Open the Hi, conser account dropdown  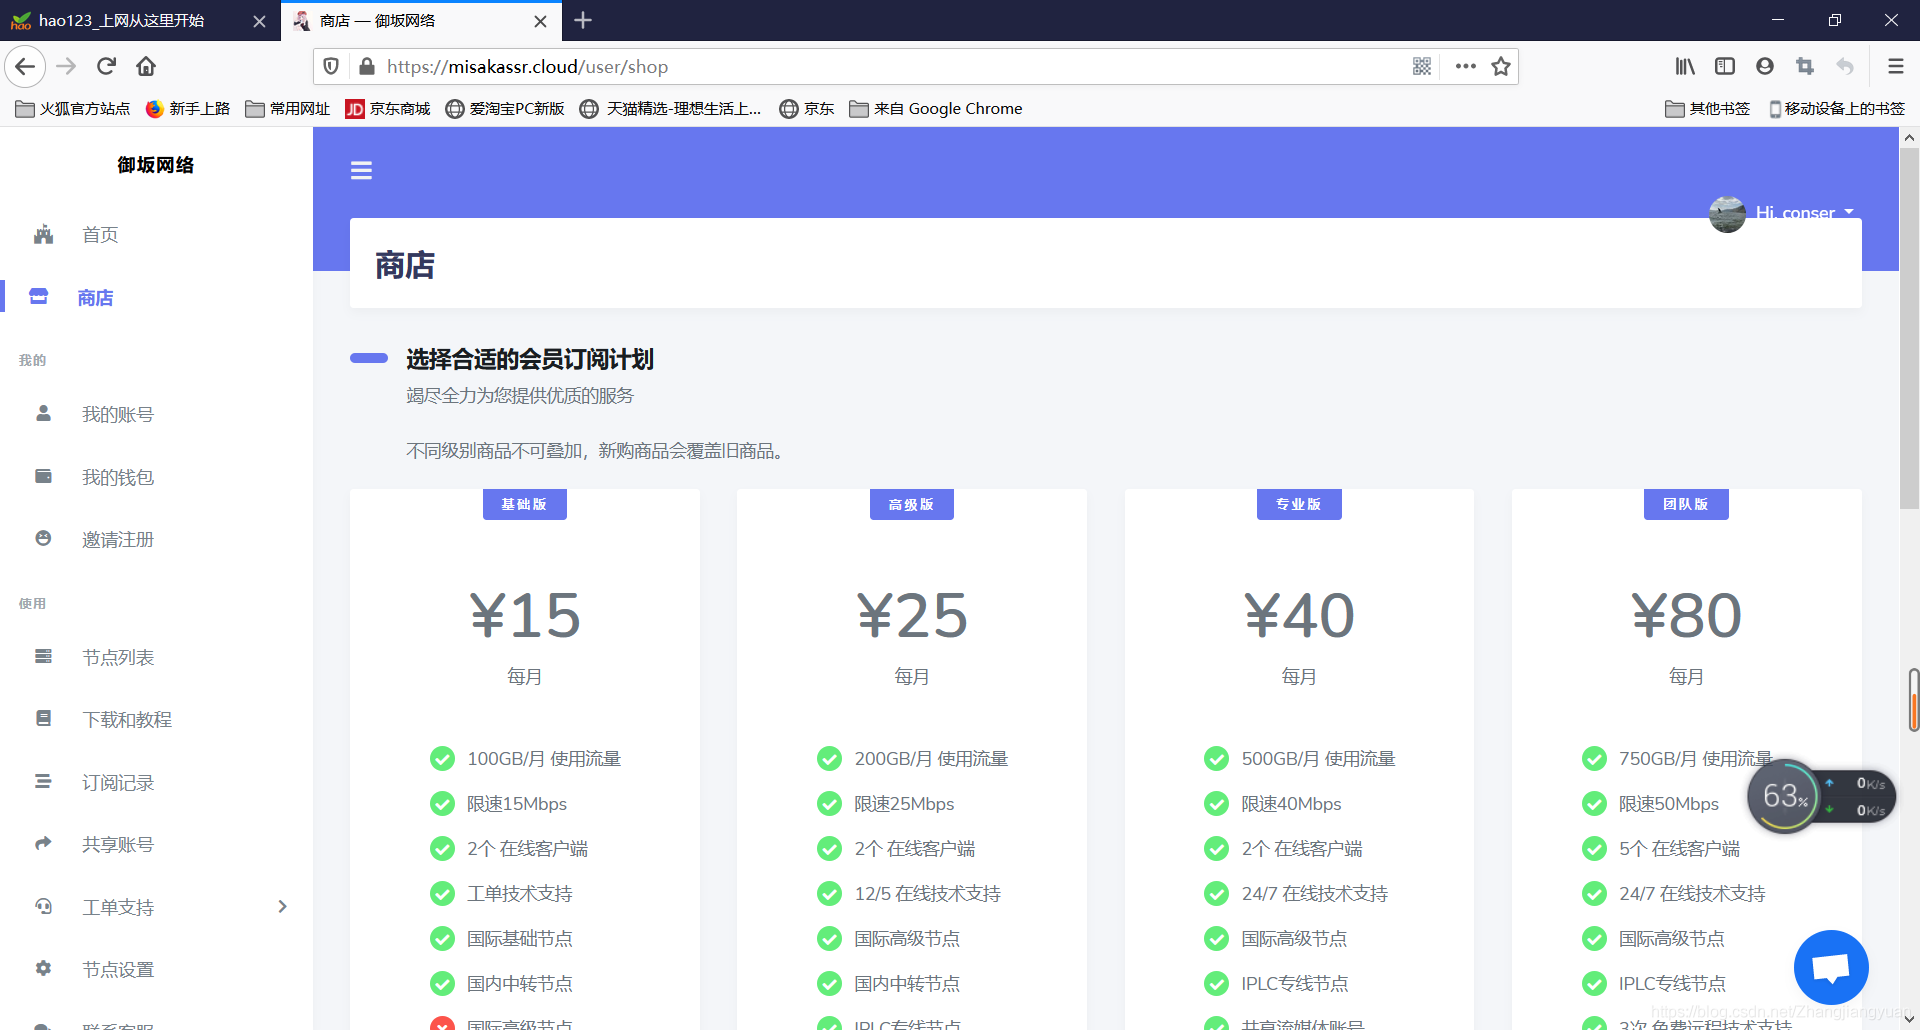click(1805, 212)
